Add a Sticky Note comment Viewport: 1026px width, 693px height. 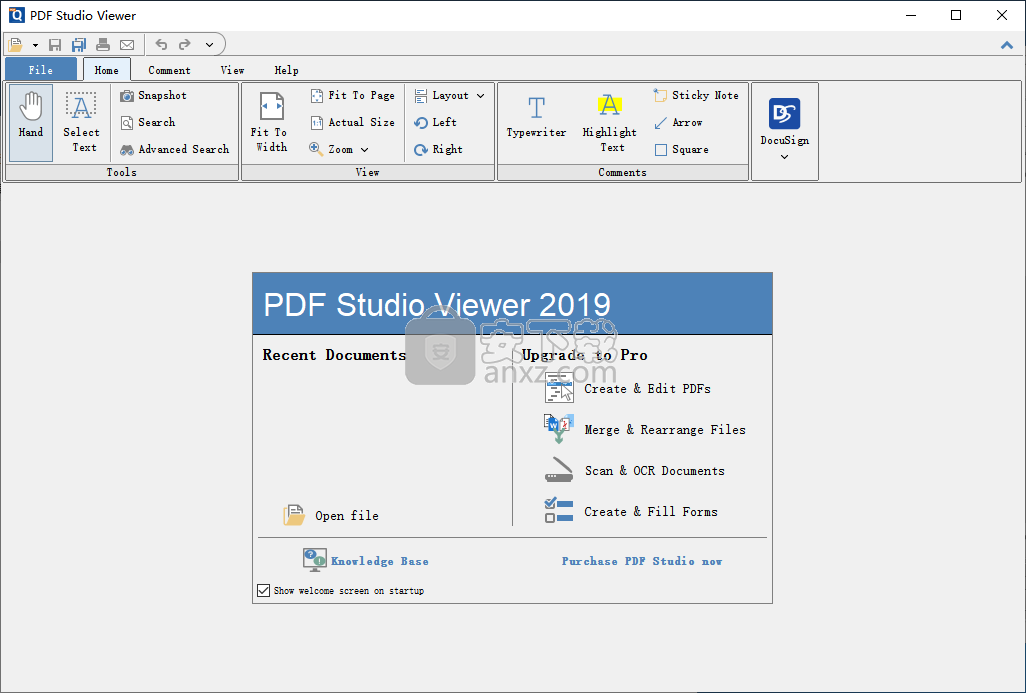tap(696, 96)
